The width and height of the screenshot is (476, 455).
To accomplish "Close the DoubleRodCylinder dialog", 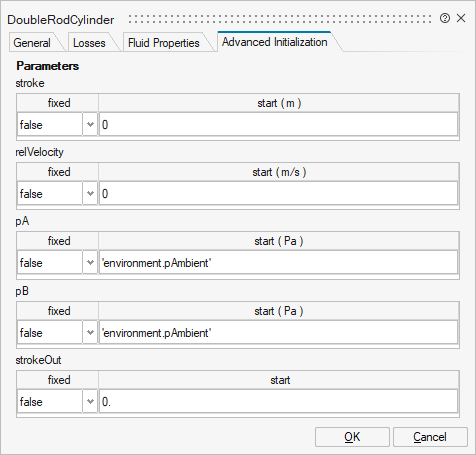I will tap(461, 18).
